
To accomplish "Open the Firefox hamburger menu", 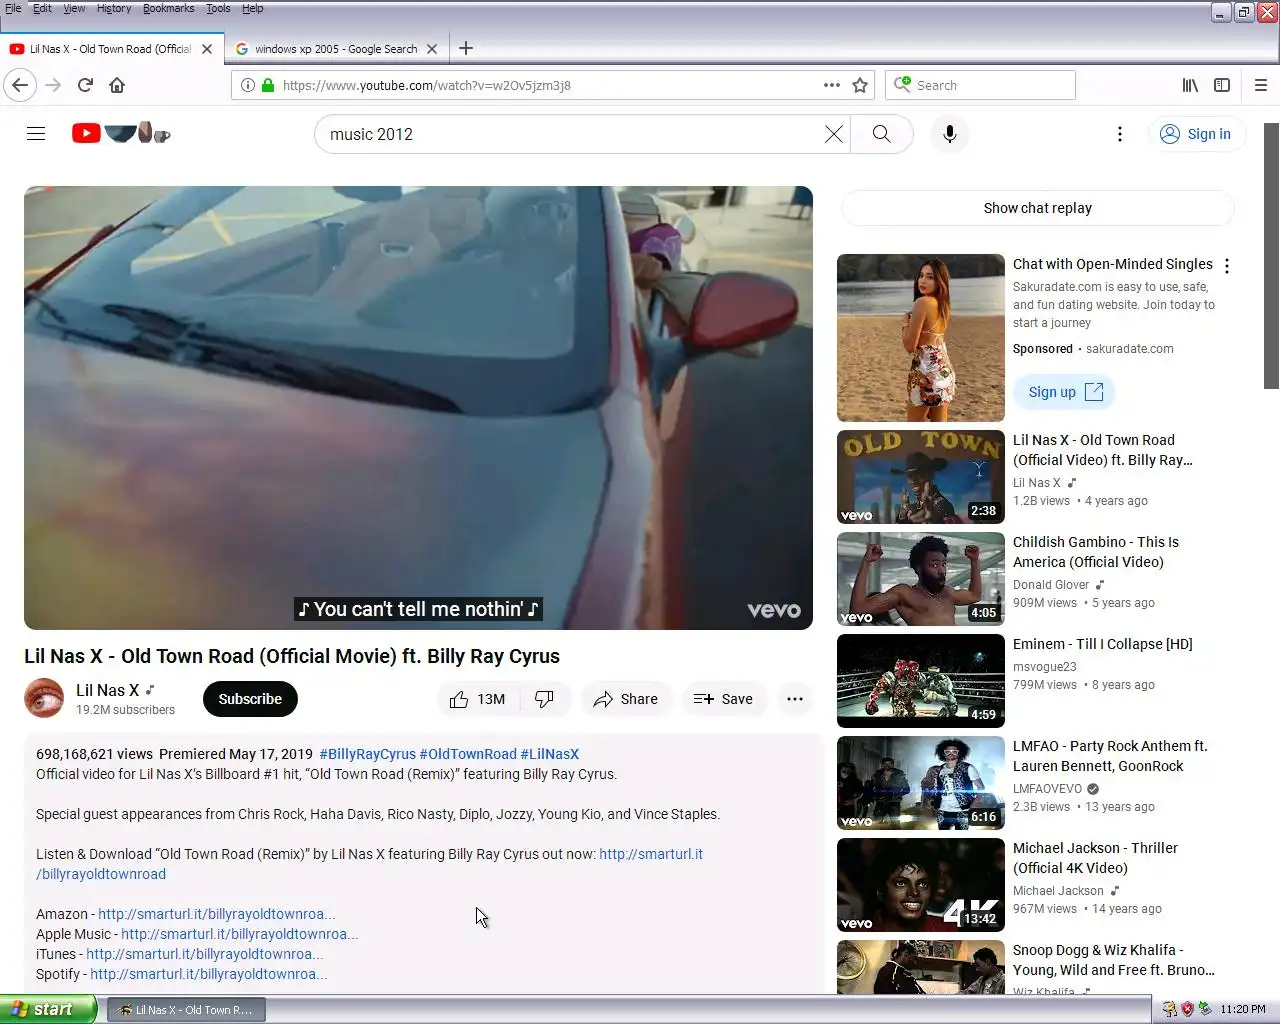I will (x=1261, y=85).
